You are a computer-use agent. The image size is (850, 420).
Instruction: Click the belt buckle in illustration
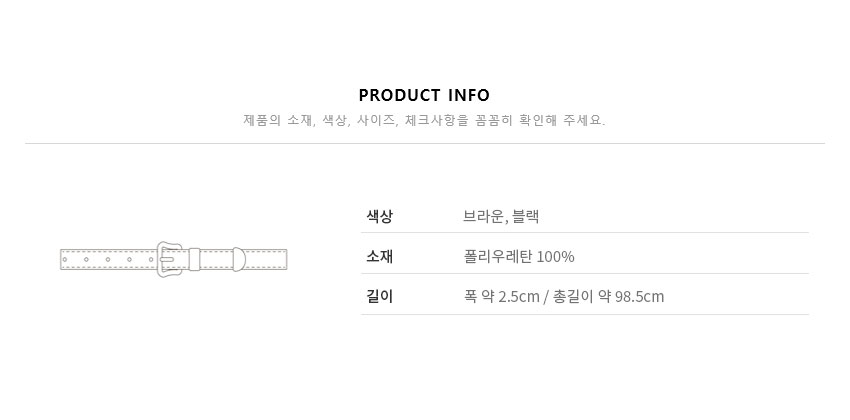(x=170, y=260)
